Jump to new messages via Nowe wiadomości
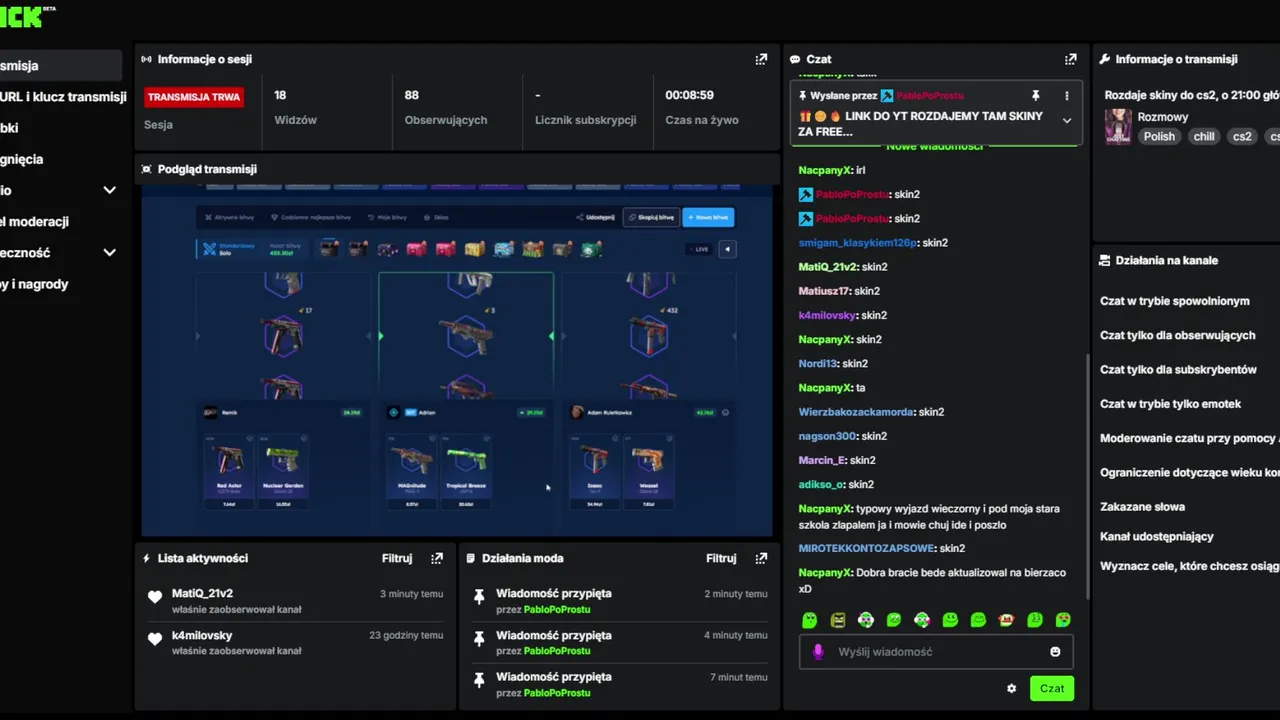This screenshot has width=1280, height=720. pyautogui.click(x=935, y=146)
